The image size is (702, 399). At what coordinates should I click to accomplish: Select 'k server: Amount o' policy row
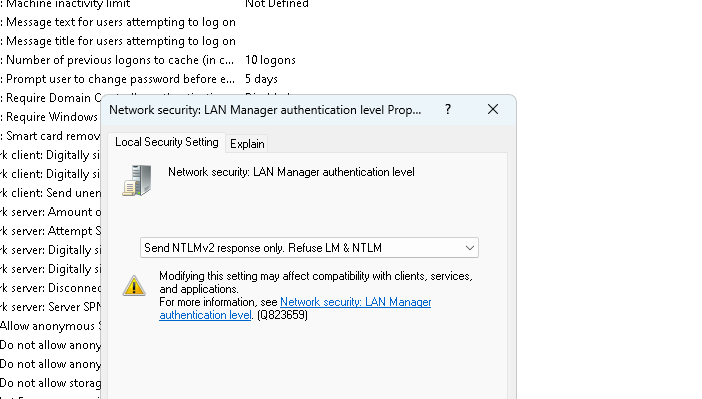pos(51,212)
